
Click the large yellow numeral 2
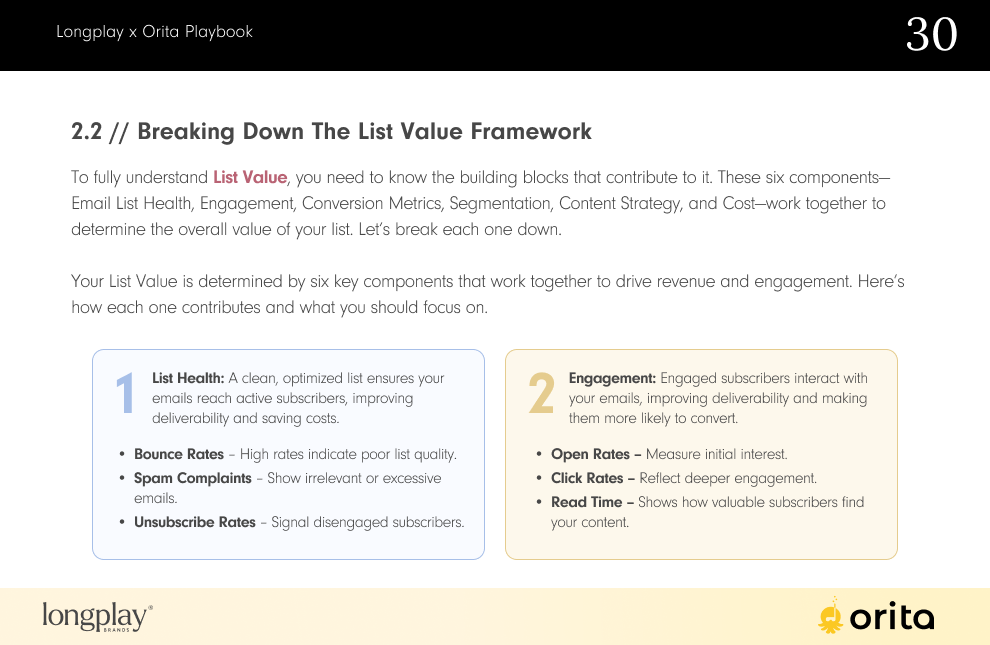(x=541, y=393)
